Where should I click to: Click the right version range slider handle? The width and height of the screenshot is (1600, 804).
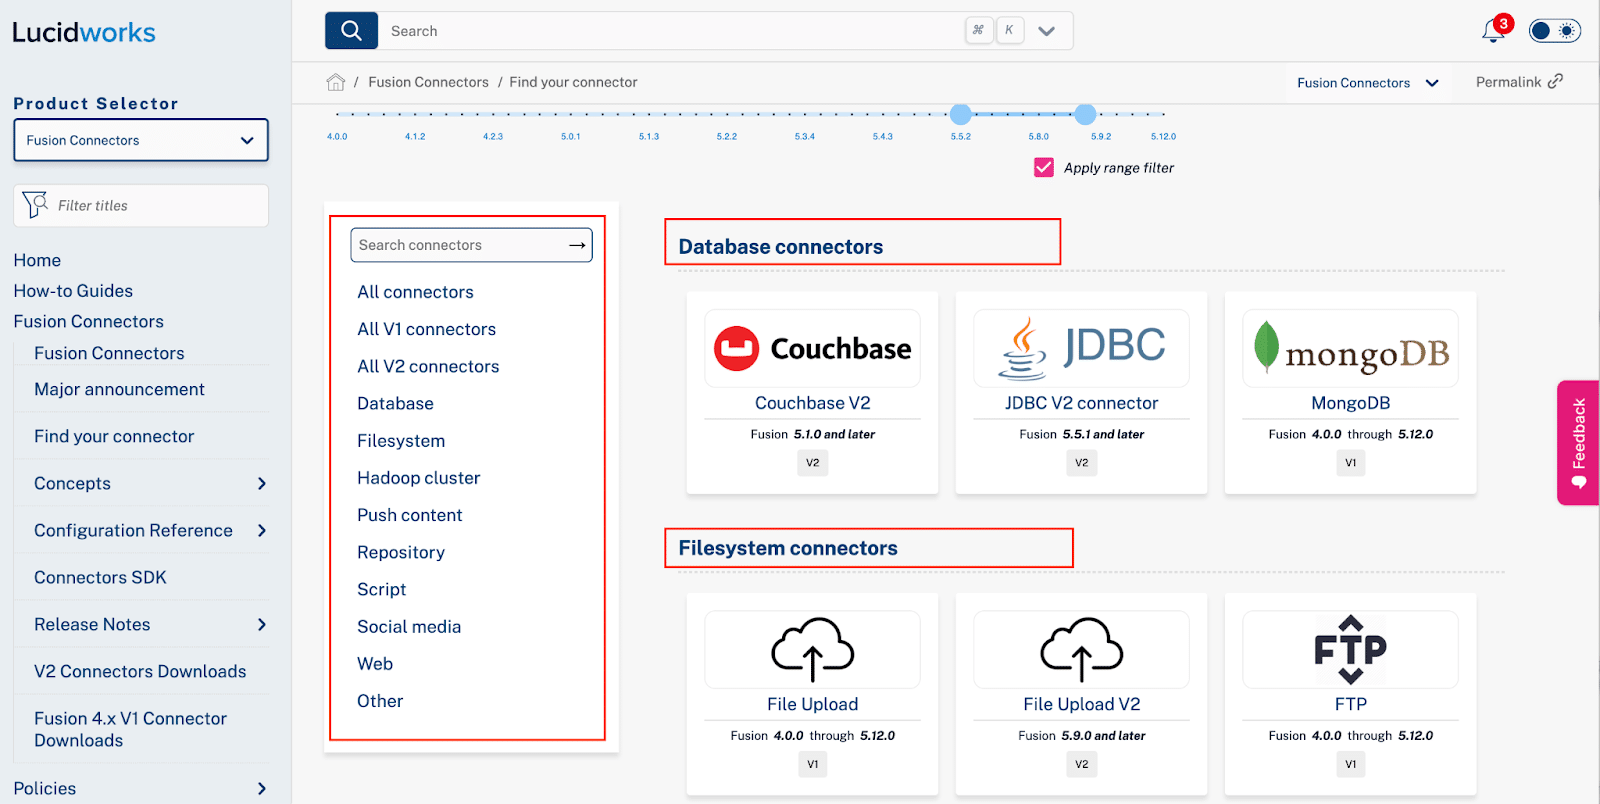[x=1085, y=114]
